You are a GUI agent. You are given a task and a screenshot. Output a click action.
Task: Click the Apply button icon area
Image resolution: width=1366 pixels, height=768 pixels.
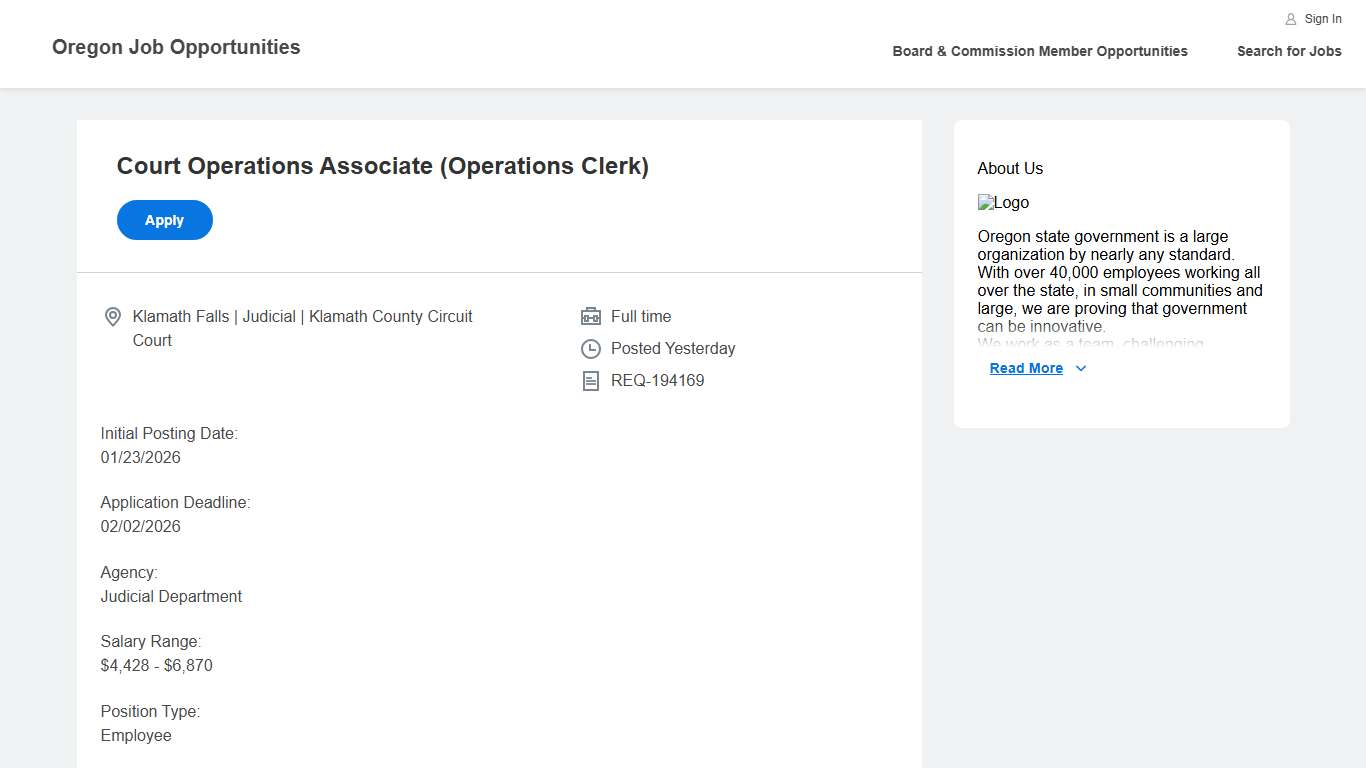point(164,220)
